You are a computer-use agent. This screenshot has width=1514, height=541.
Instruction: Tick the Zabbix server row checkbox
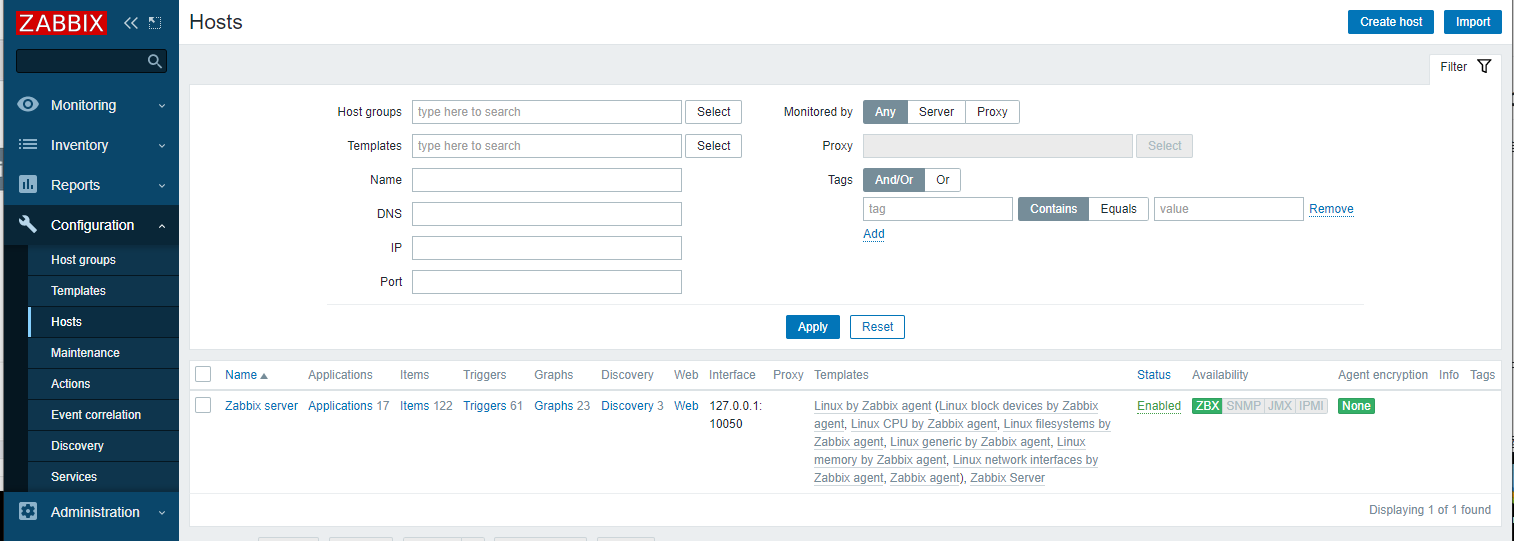pyautogui.click(x=203, y=405)
